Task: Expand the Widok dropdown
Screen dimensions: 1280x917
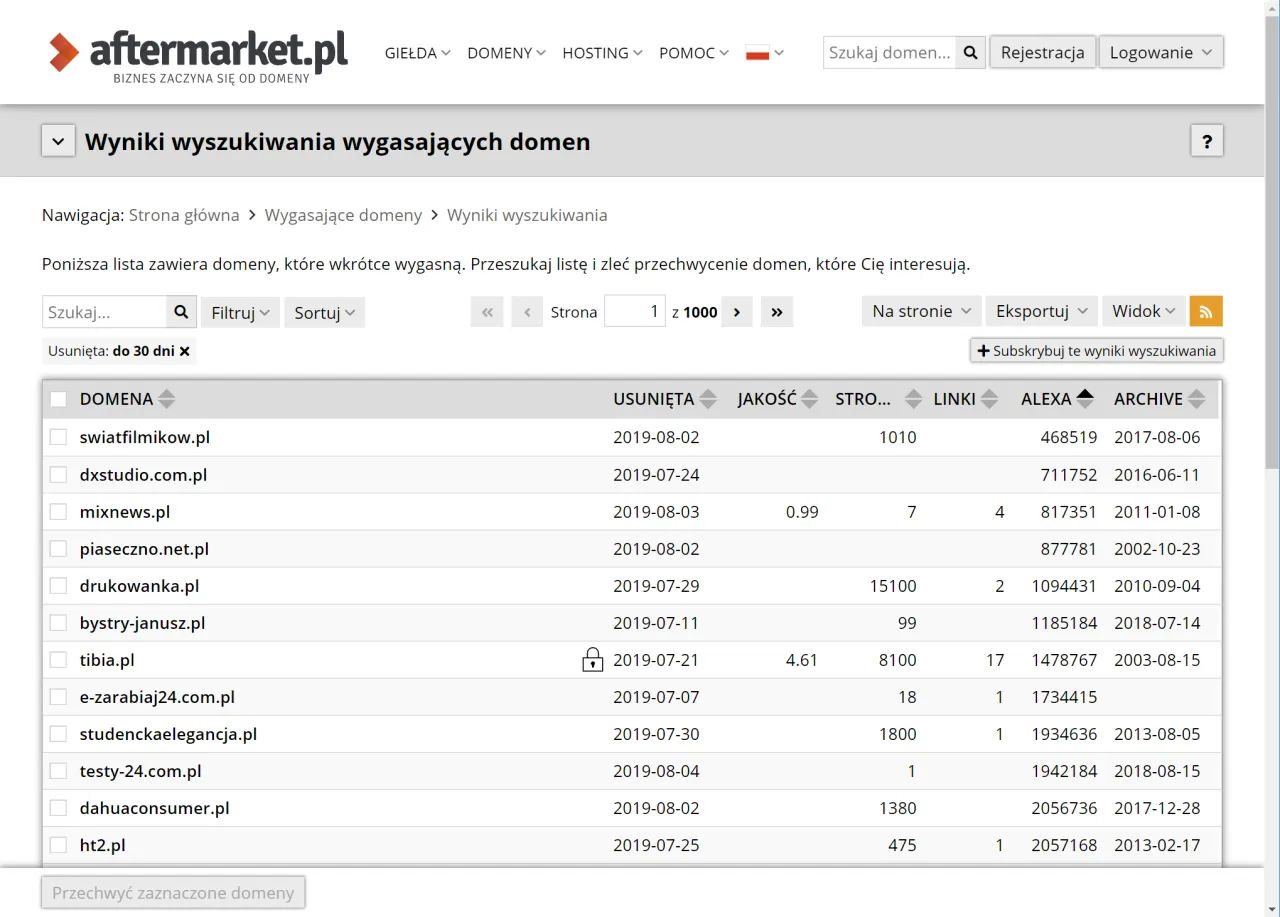Action: 1143,311
